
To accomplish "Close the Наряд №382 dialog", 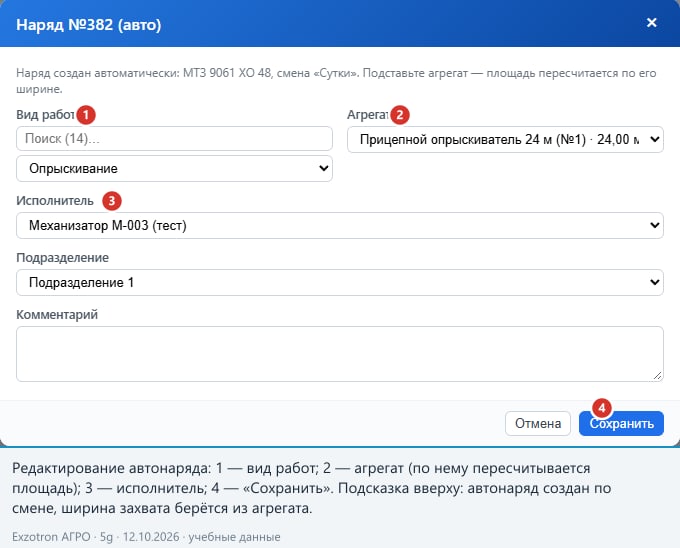I will [x=651, y=23].
